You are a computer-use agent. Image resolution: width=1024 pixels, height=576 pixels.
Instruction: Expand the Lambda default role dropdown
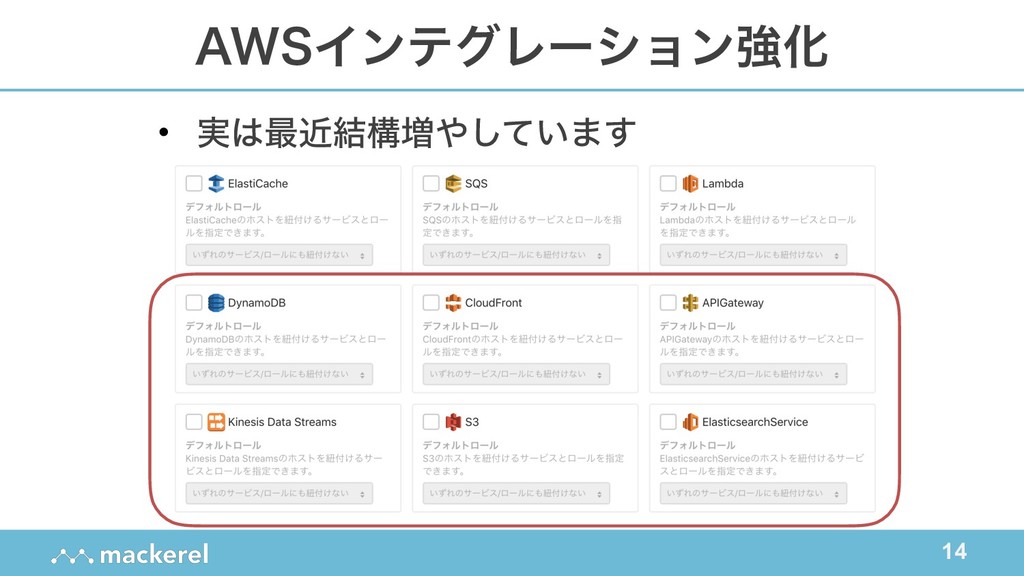[754, 255]
